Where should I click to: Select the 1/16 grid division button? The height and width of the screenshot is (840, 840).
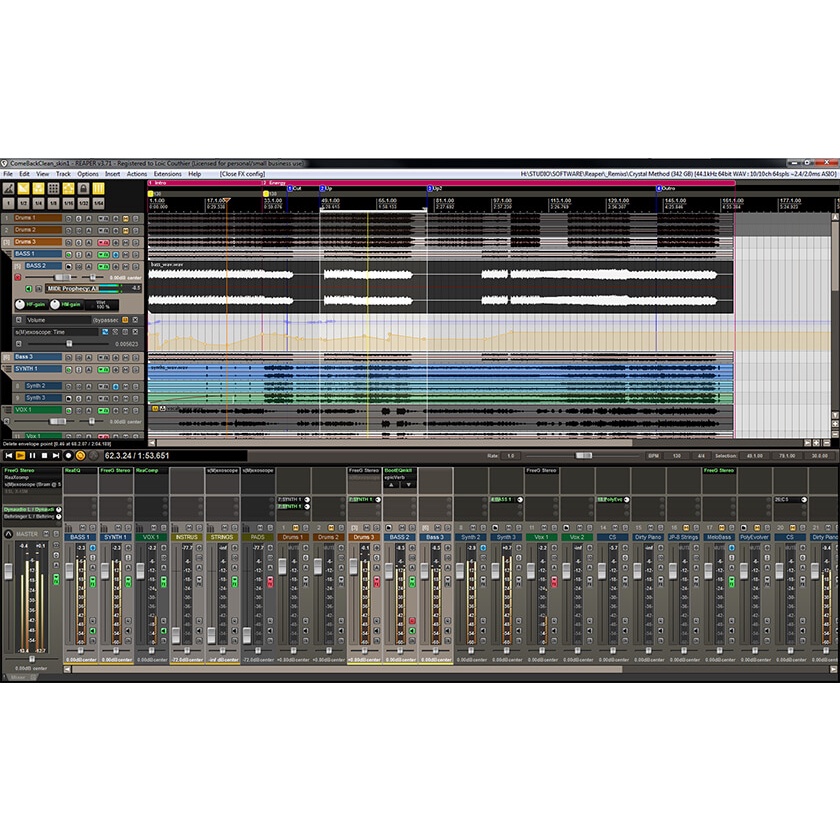coord(68,203)
